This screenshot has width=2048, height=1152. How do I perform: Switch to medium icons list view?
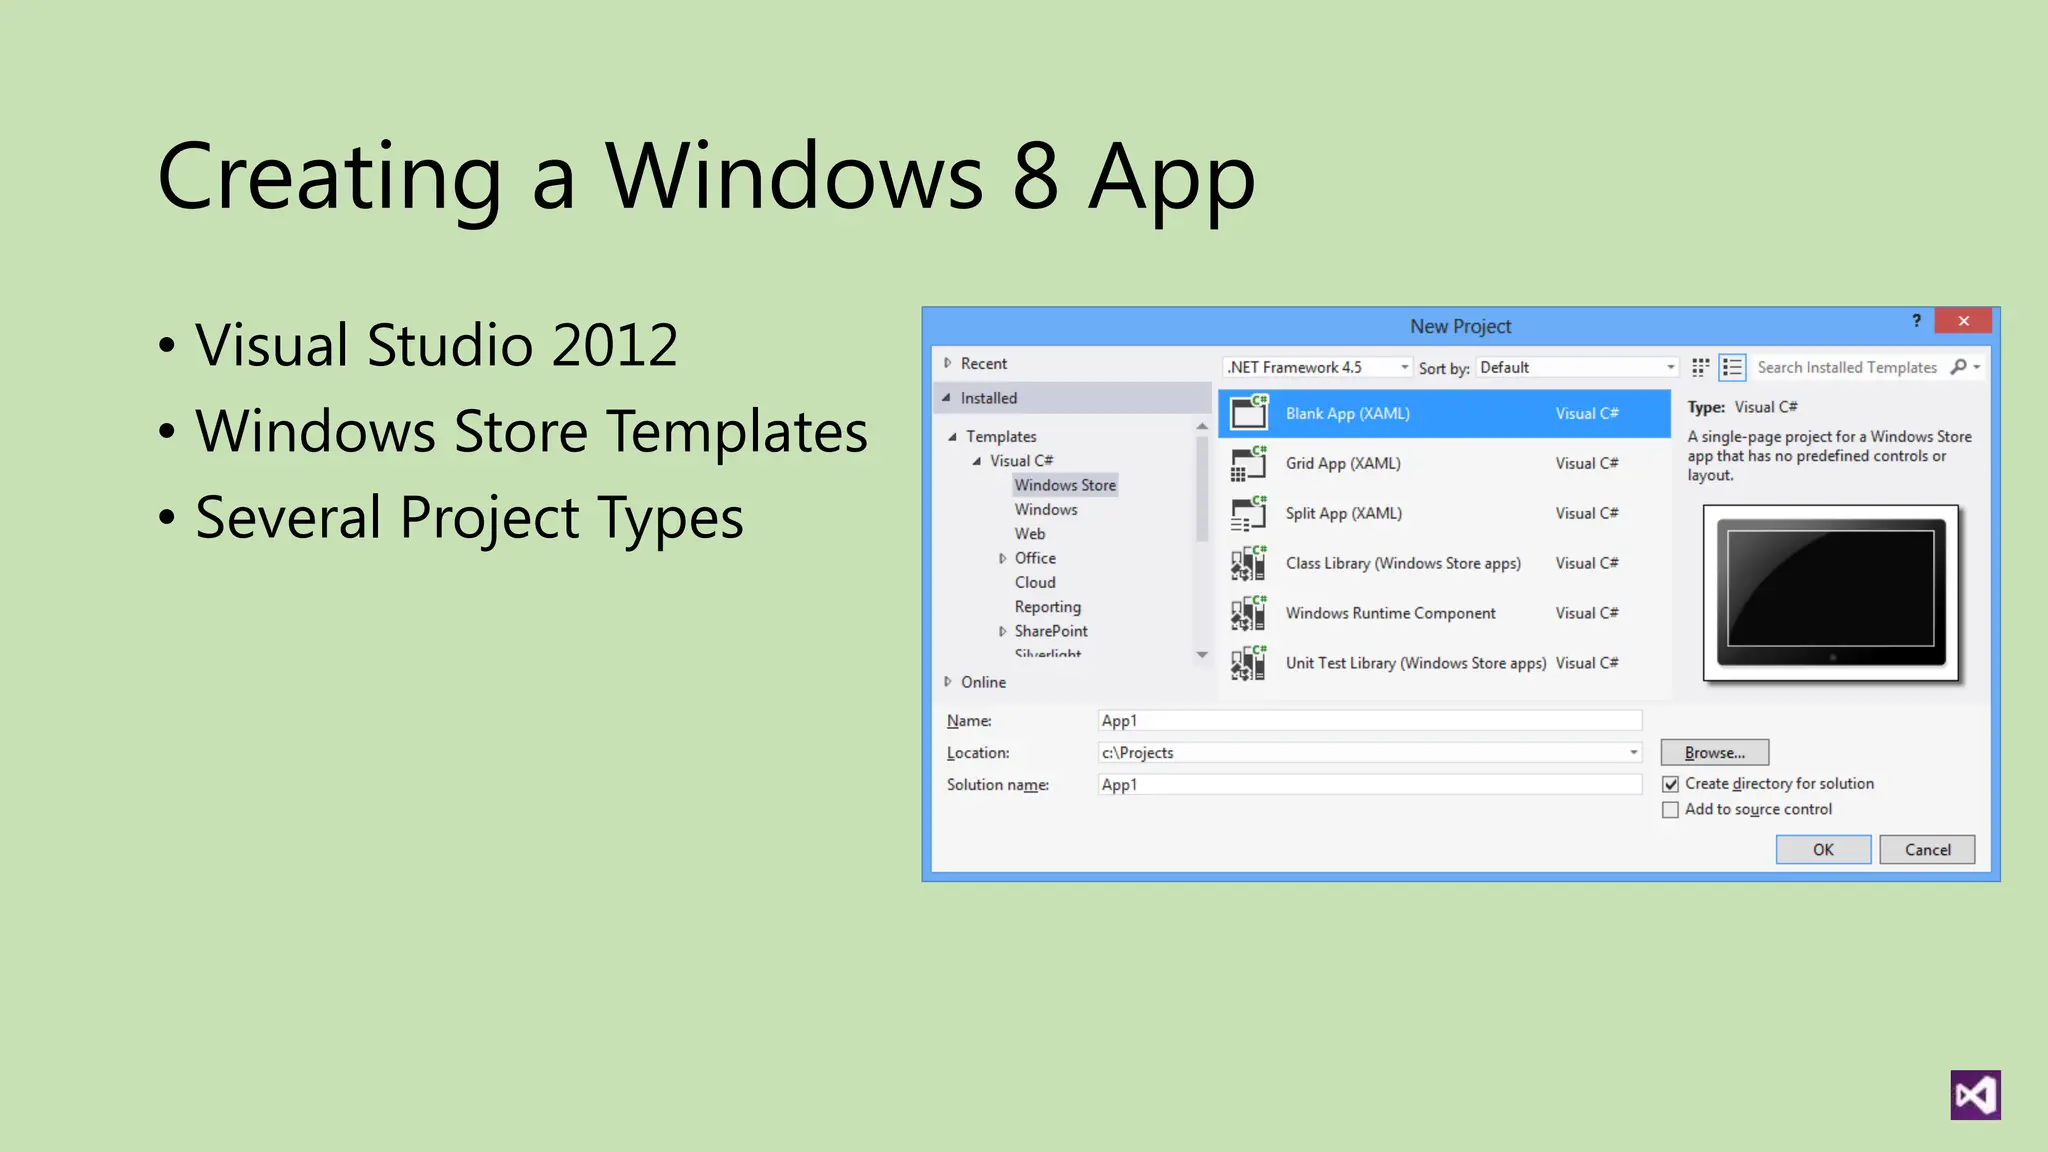coord(1732,367)
